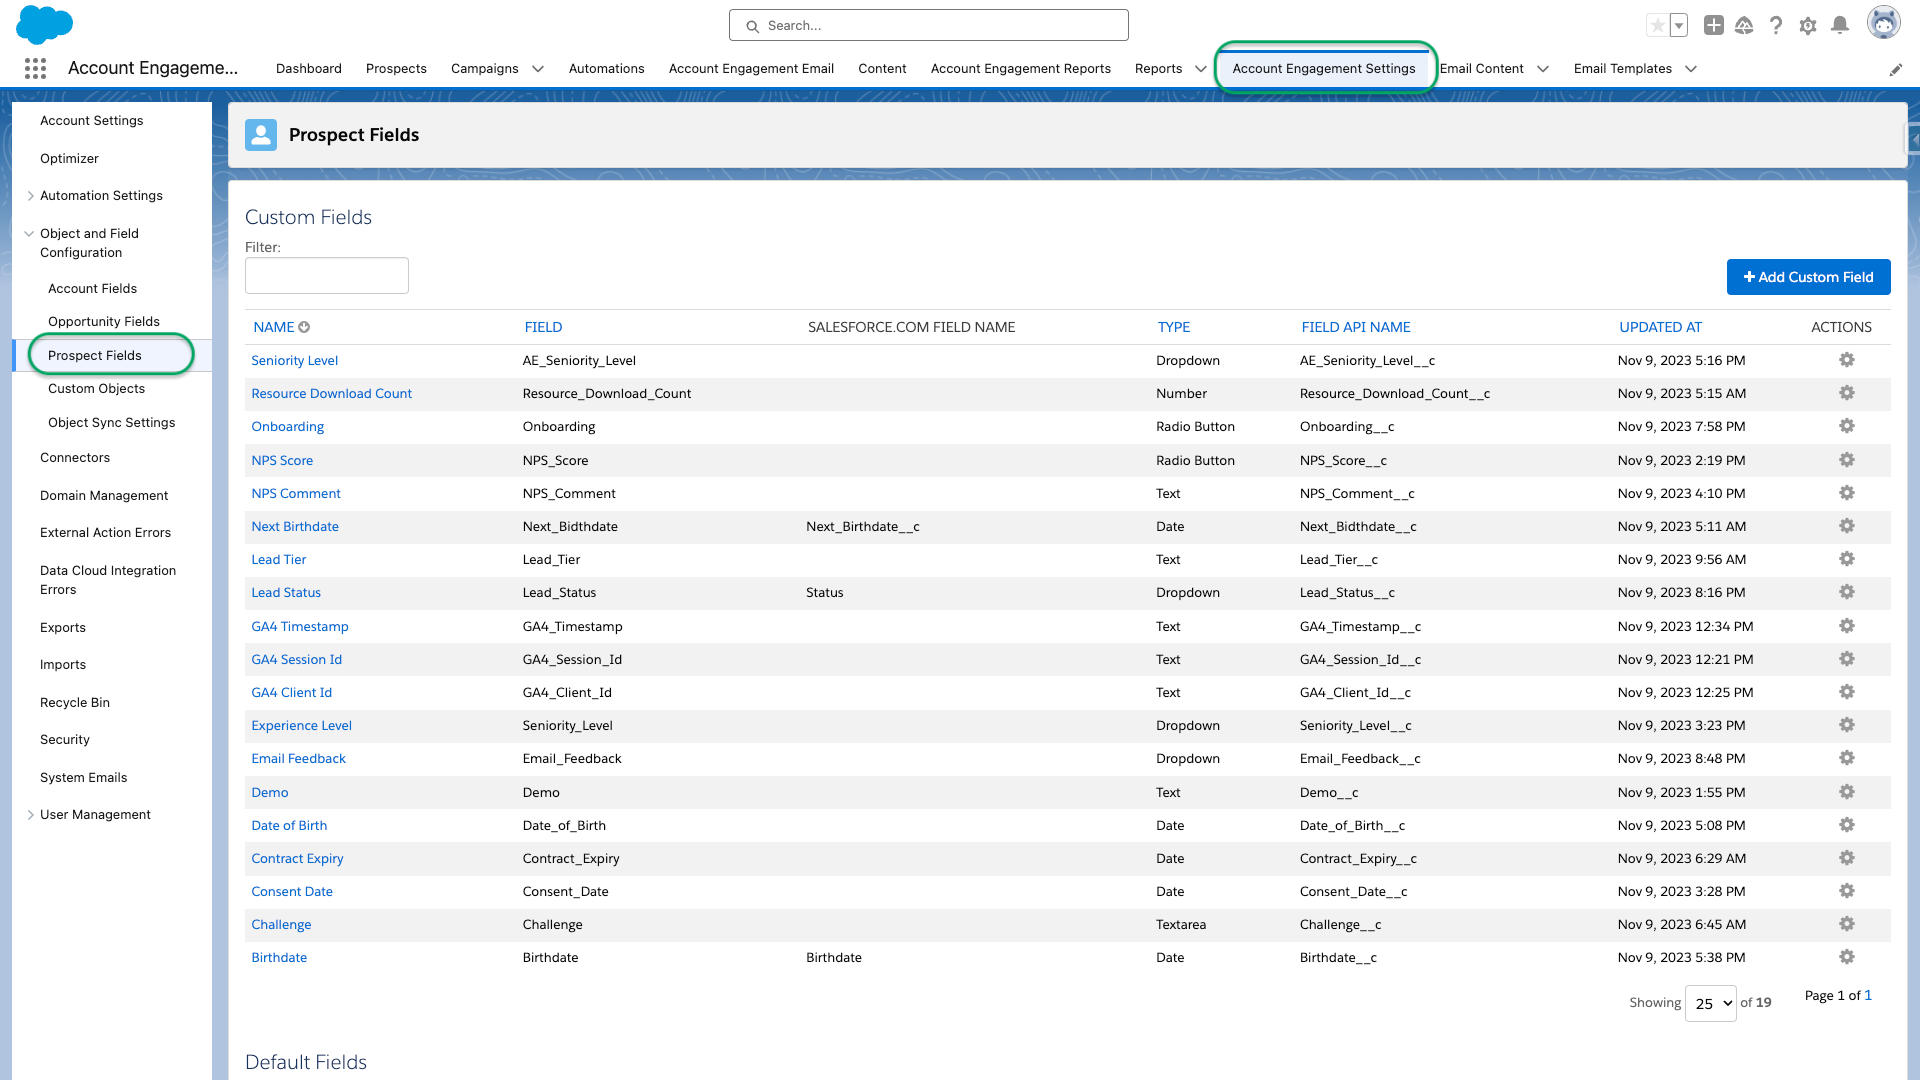Open Connectors in the sidebar
This screenshot has width=1920, height=1080.
pyautogui.click(x=75, y=458)
